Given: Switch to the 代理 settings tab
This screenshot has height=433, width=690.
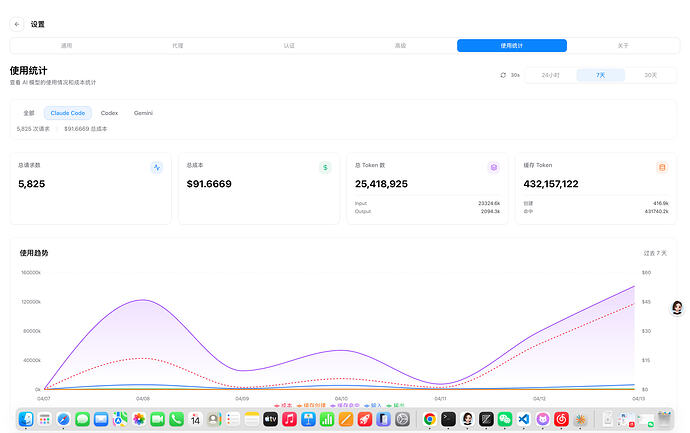Looking at the screenshot, I should 178,46.
